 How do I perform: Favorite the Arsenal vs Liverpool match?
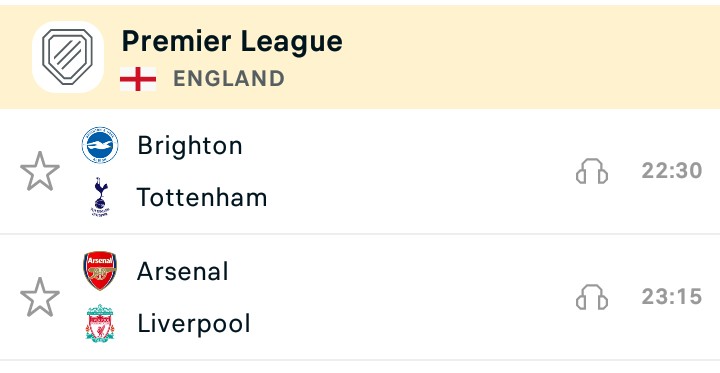pyautogui.click(x=40, y=297)
